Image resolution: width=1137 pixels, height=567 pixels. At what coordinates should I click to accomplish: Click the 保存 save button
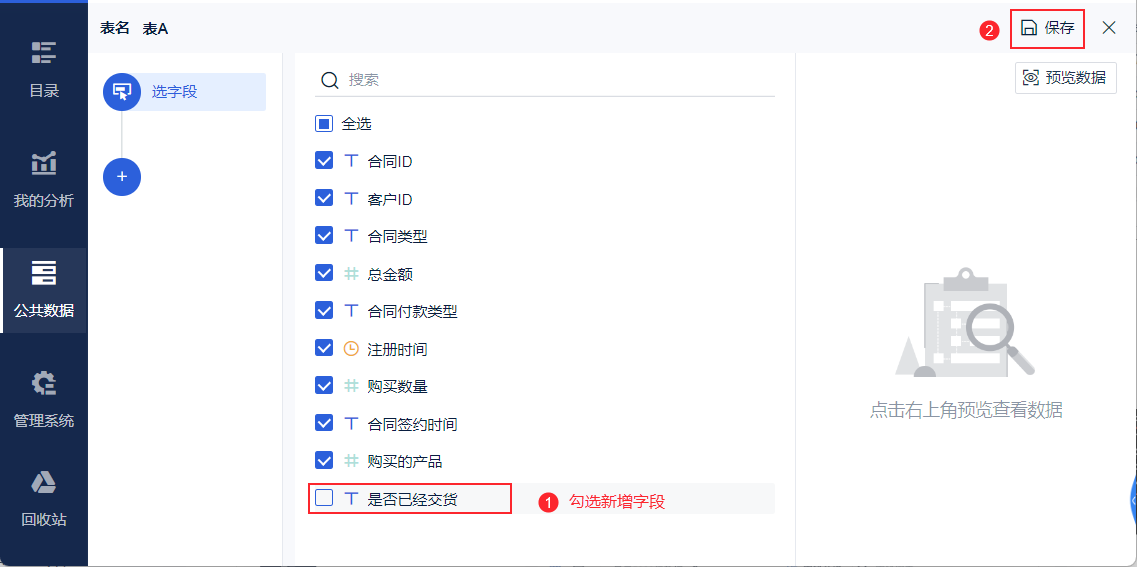point(1047,28)
